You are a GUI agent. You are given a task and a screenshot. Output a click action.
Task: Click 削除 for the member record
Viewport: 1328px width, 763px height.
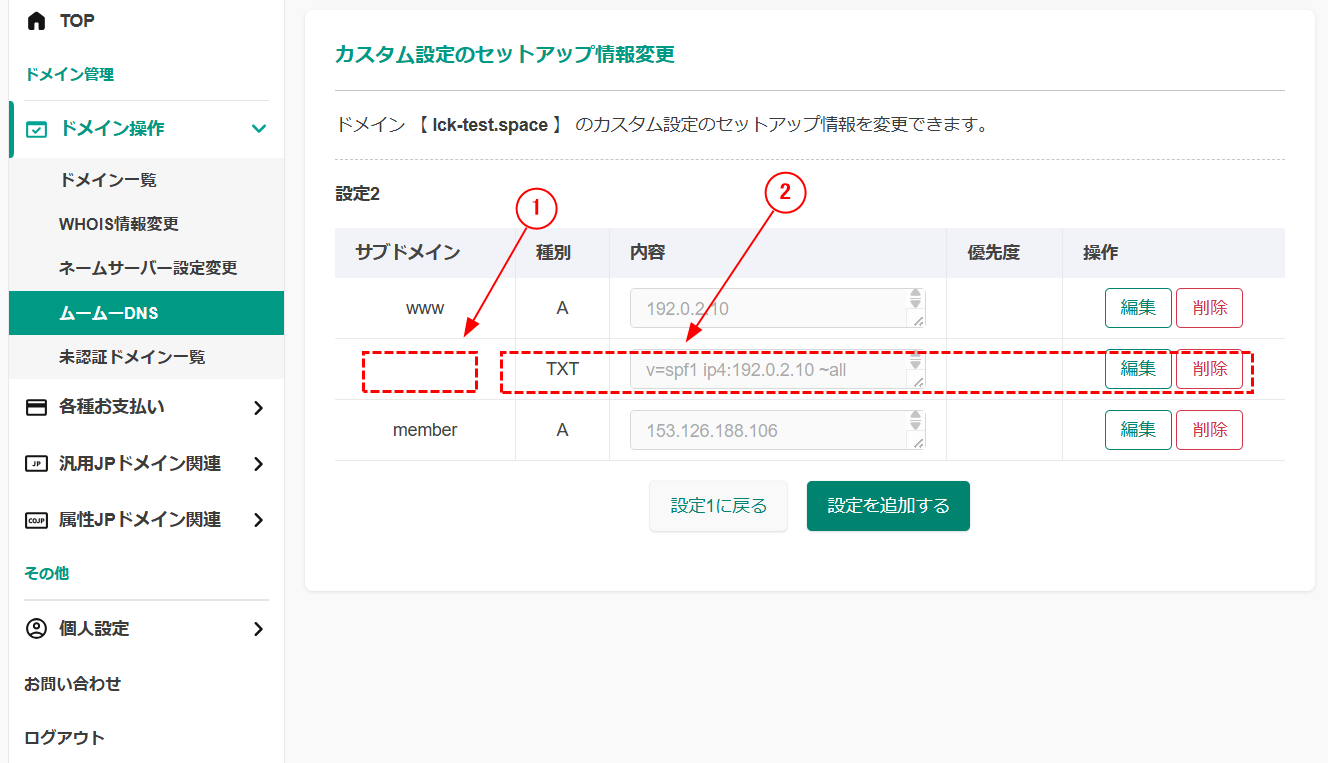[1209, 430]
